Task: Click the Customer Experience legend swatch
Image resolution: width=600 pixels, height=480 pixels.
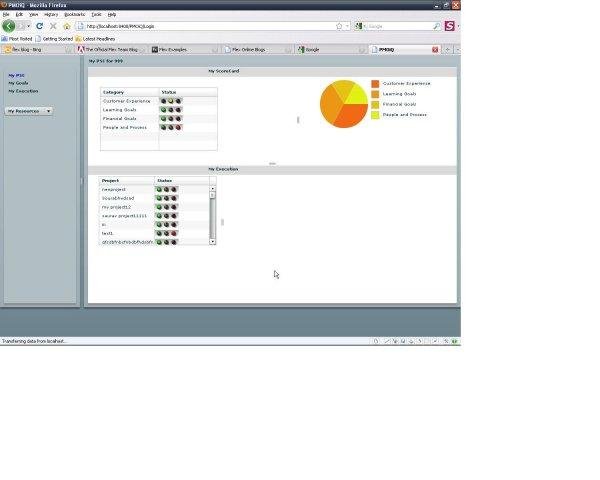Action: coord(375,83)
